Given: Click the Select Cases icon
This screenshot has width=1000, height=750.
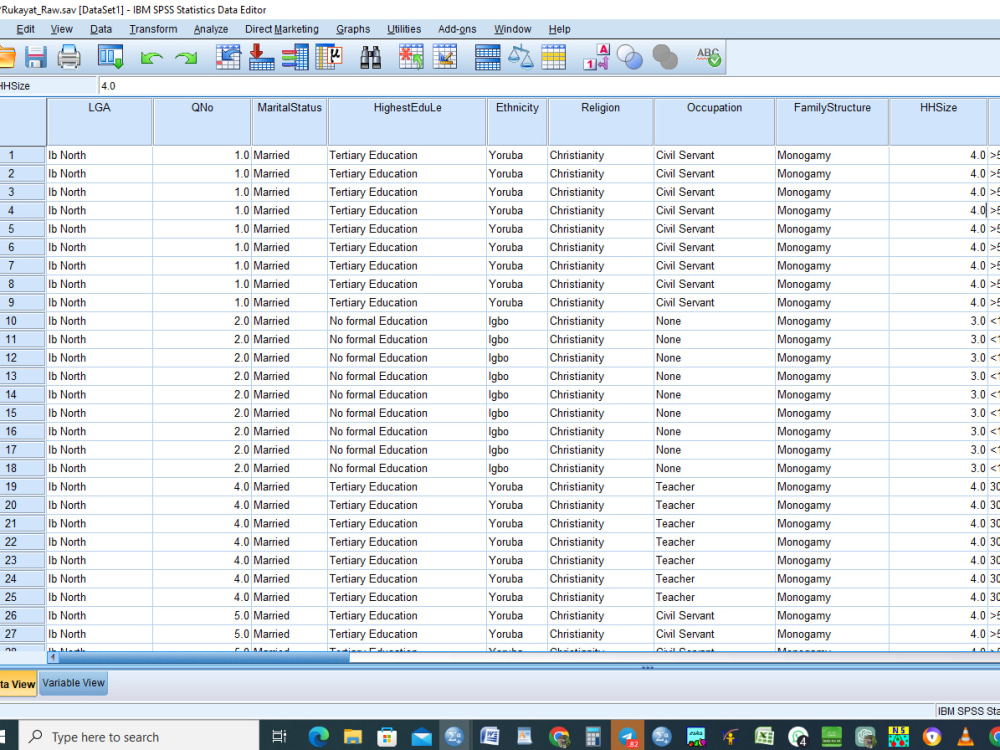Looking at the screenshot, I should (553, 57).
